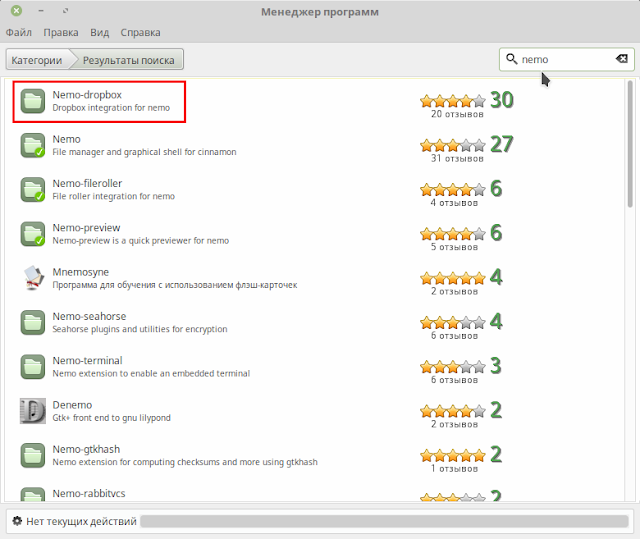Click the star rating of Nemo-gtkhash
Viewport: 640px width, 539px height.
click(453, 455)
